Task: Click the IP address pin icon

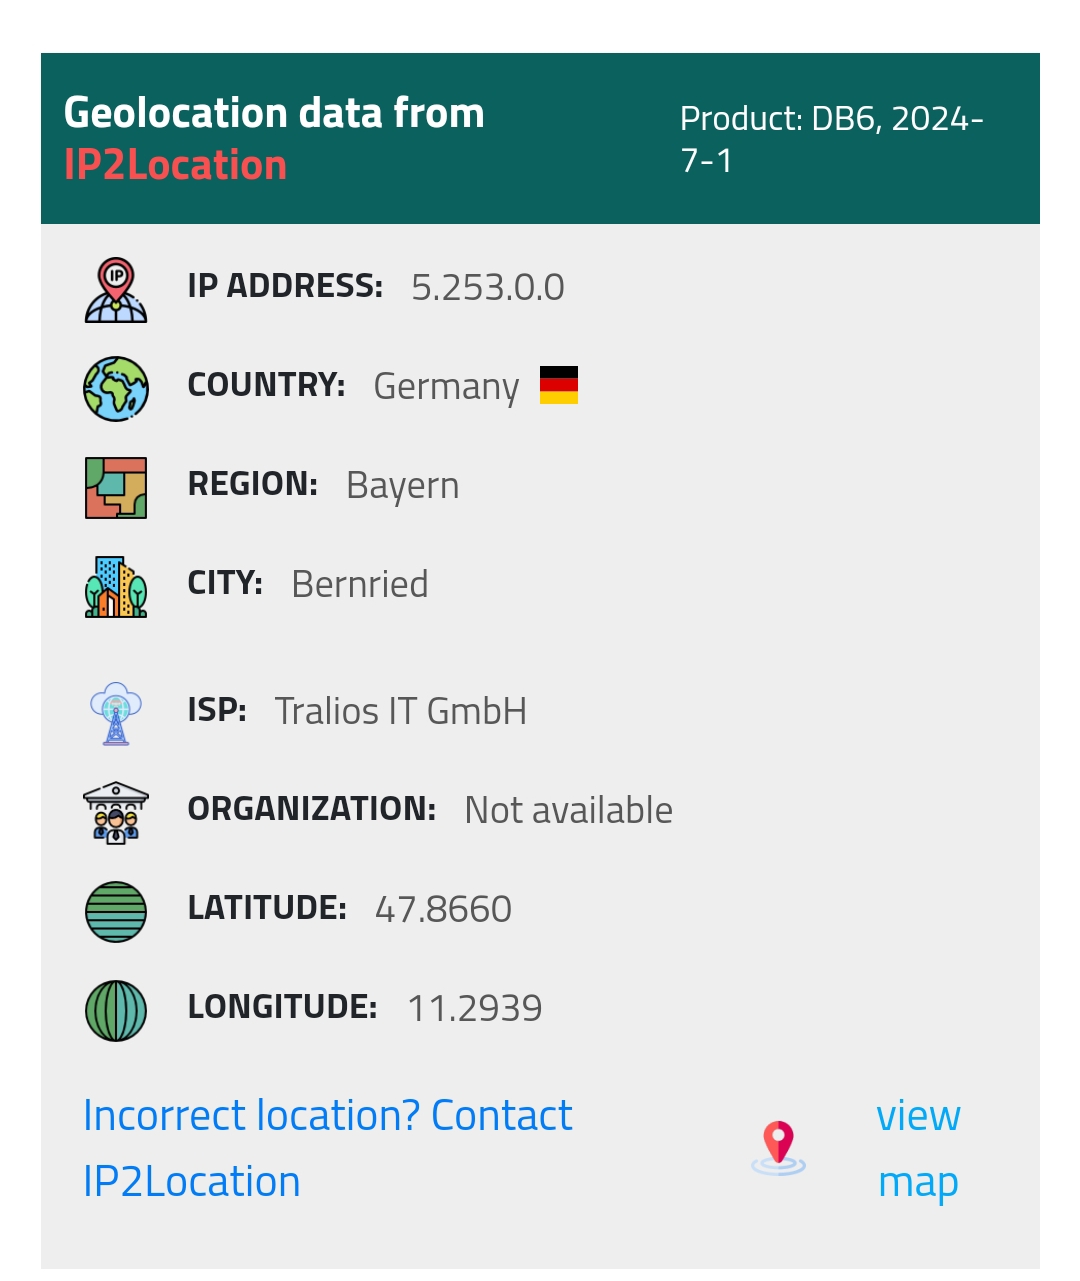Action: (x=116, y=290)
